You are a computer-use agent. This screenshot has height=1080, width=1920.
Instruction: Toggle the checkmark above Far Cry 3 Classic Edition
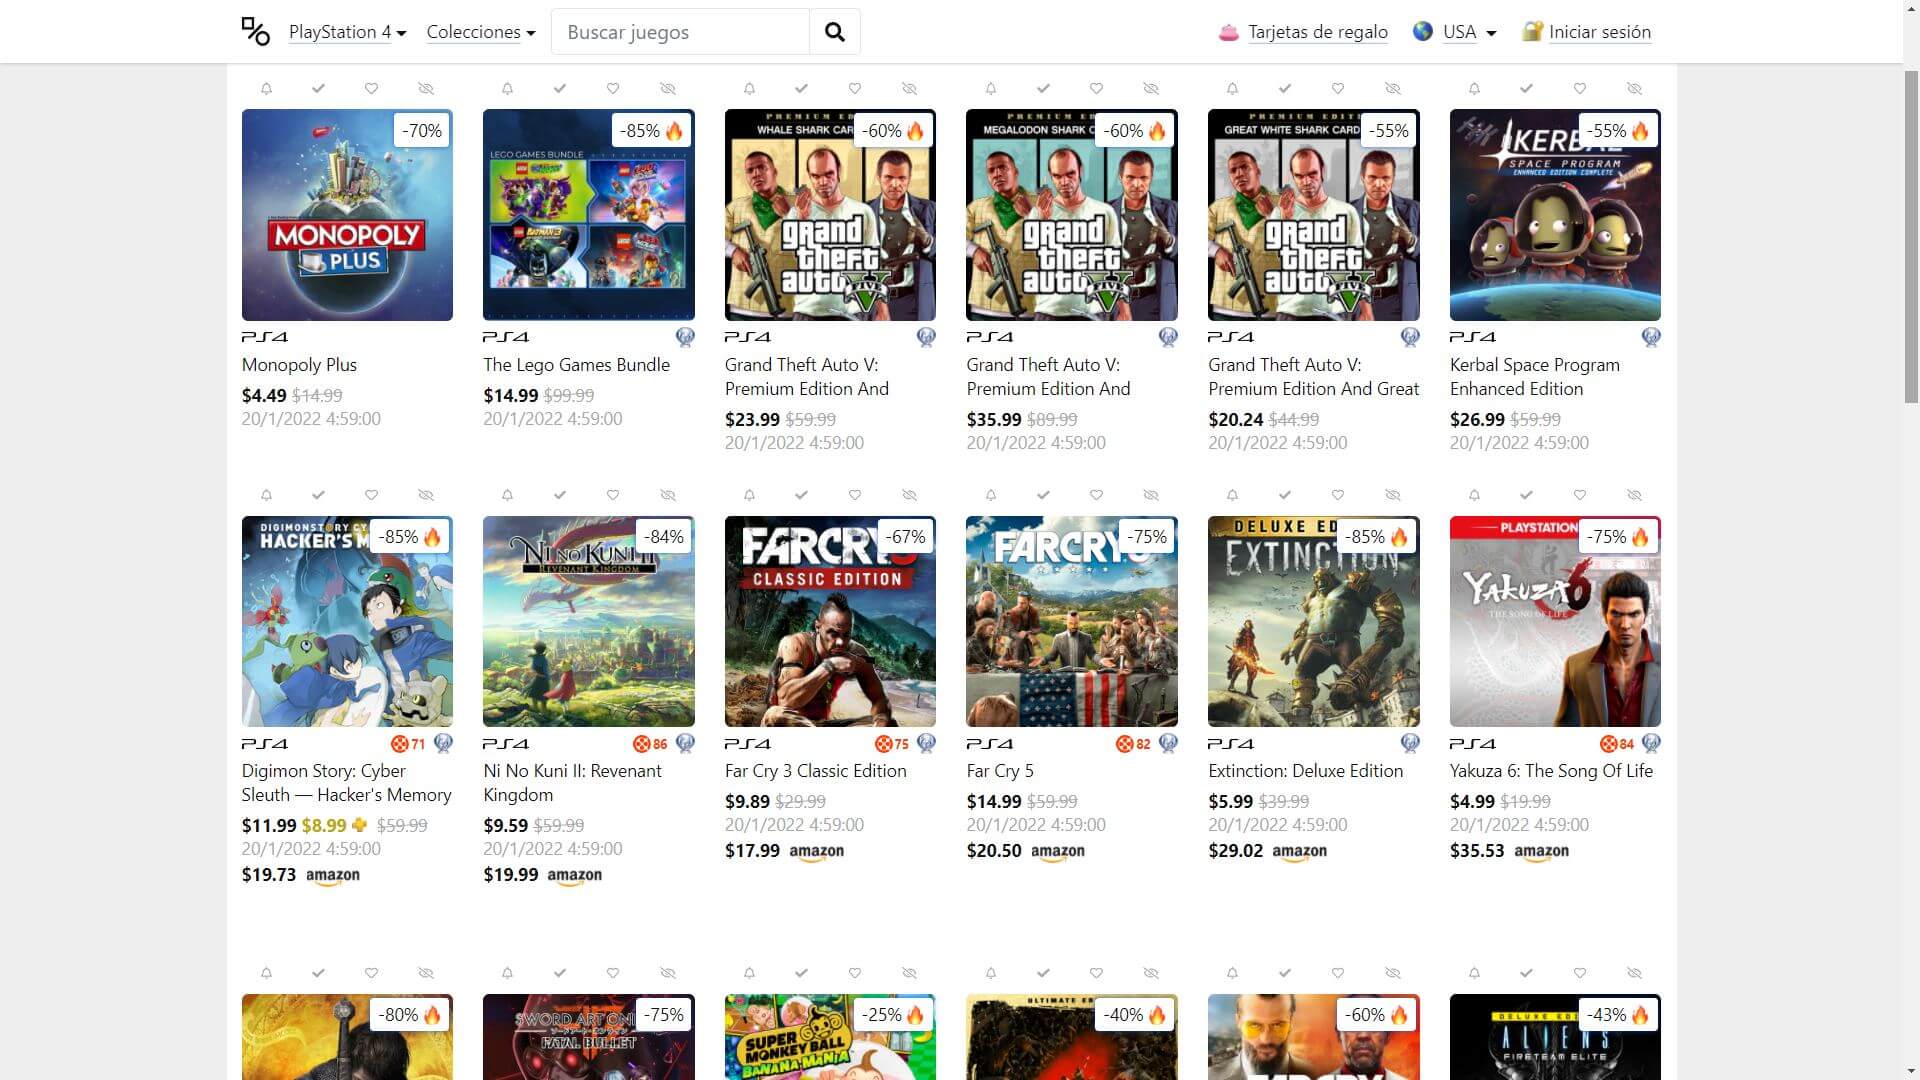click(x=801, y=495)
